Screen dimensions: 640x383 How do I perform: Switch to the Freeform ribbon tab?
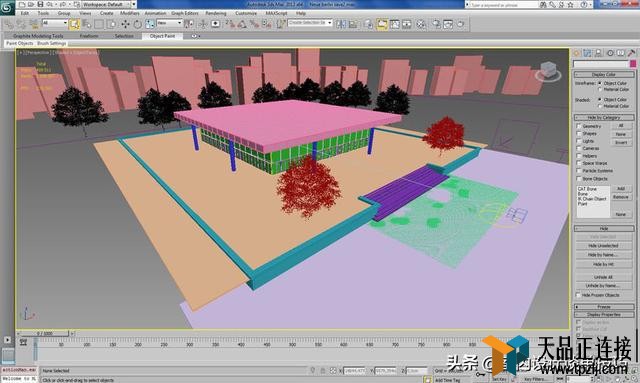(x=89, y=36)
